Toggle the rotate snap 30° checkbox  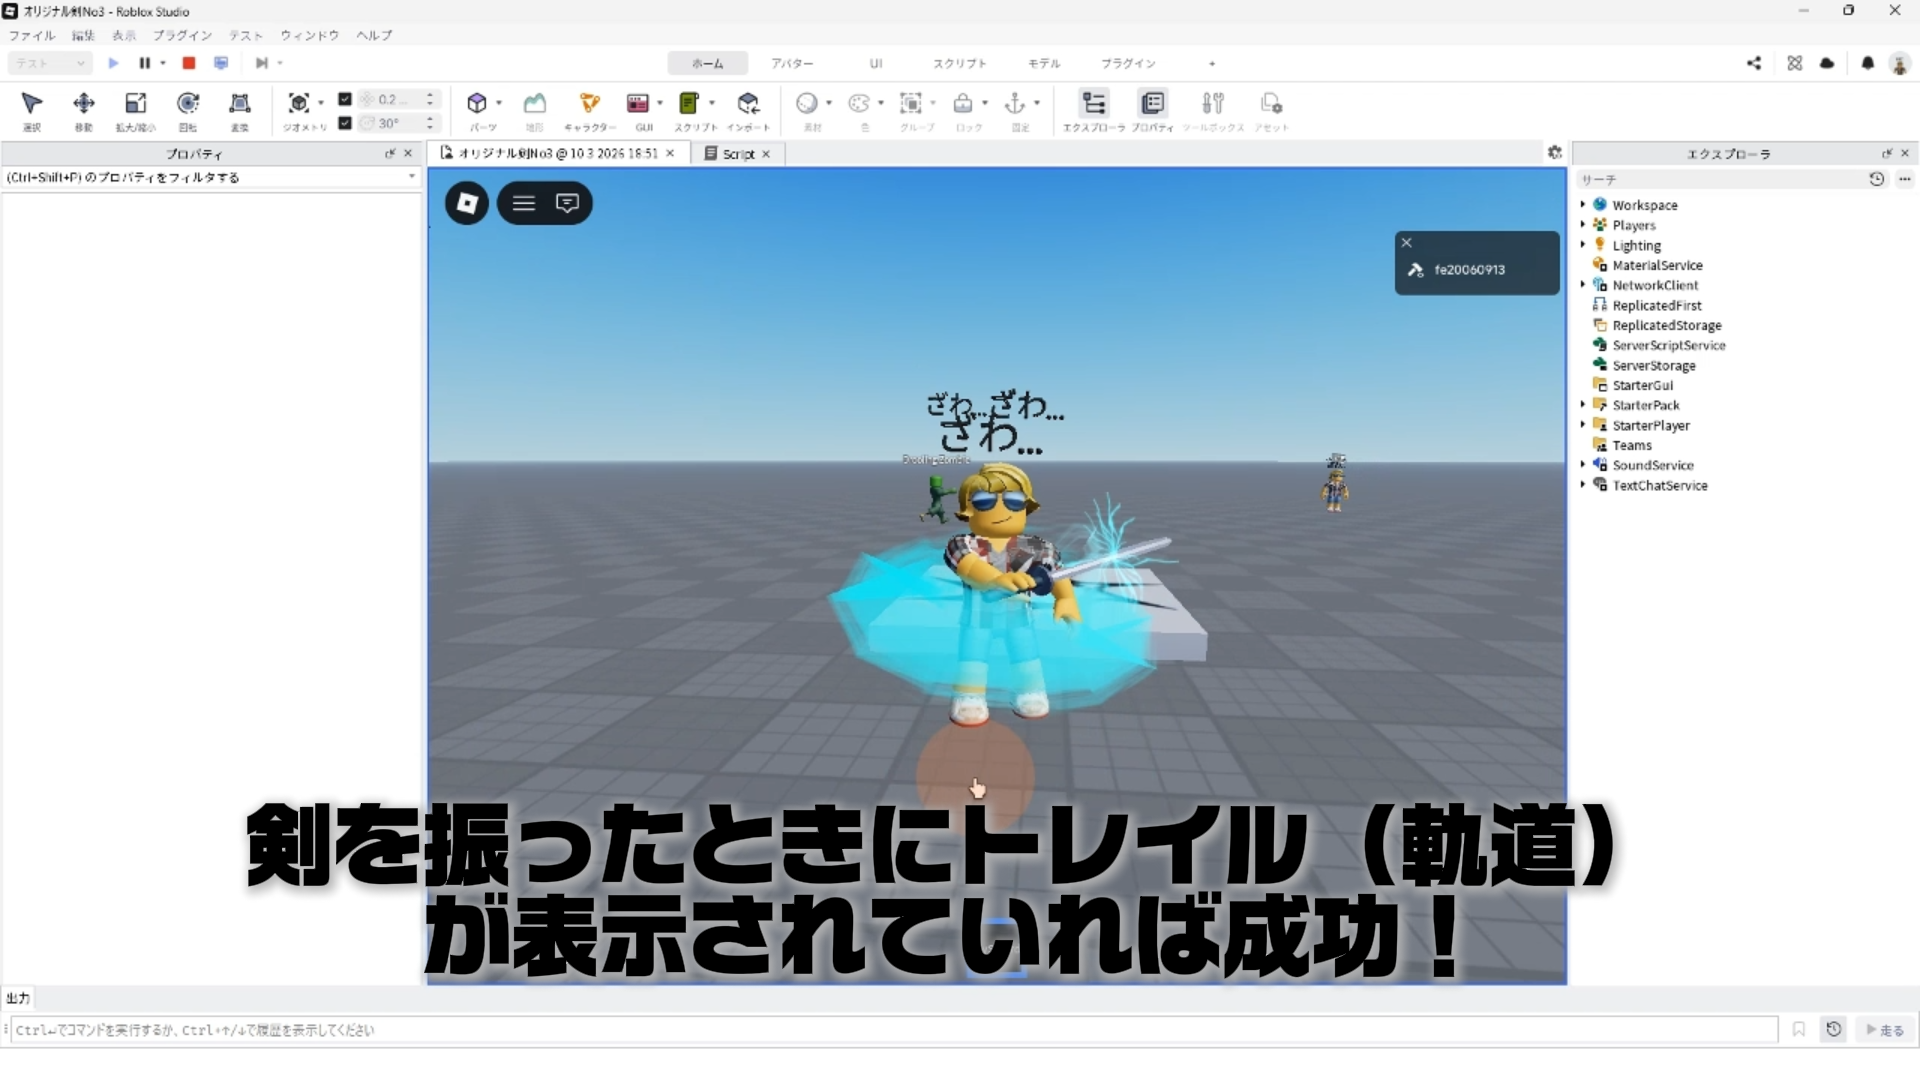345,123
